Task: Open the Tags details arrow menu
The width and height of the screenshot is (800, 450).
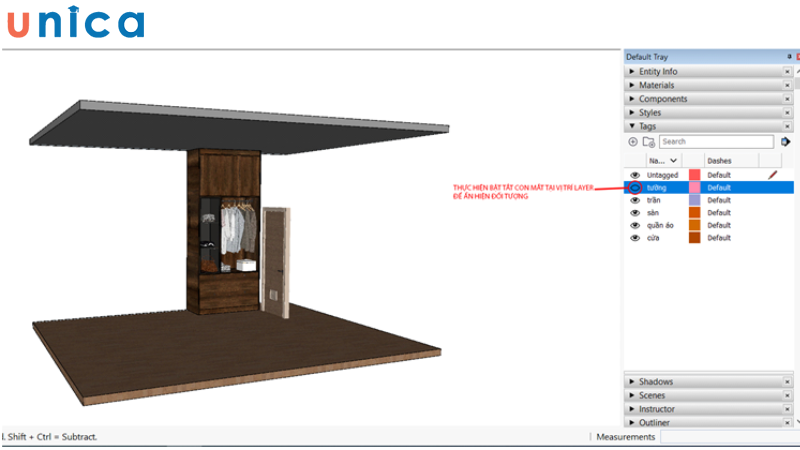Action: (785, 142)
